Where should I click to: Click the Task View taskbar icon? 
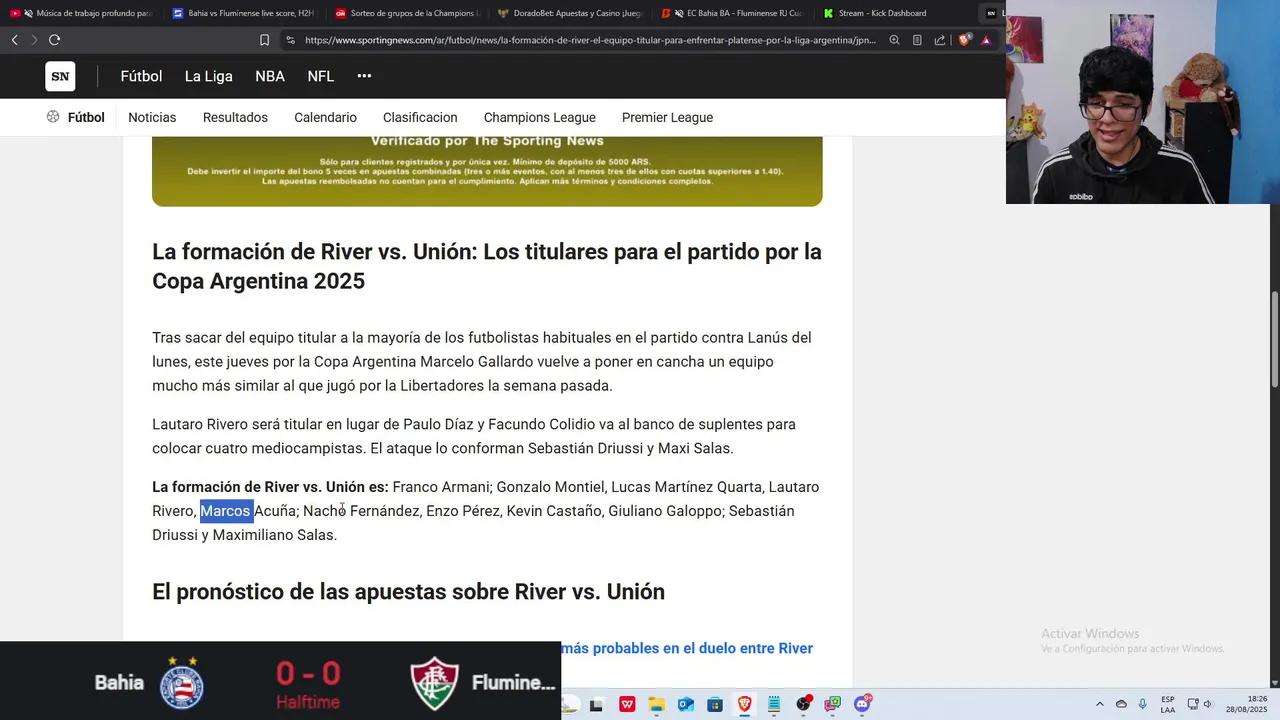coord(596,704)
